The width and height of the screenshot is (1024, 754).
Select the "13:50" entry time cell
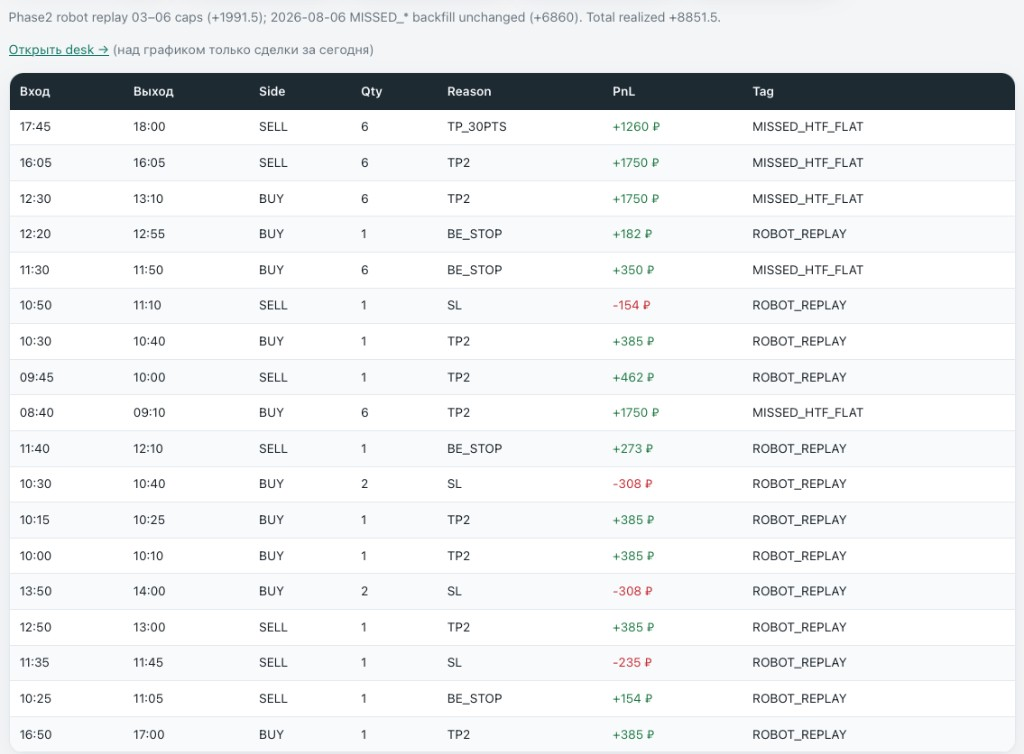pyautogui.click(x=35, y=591)
